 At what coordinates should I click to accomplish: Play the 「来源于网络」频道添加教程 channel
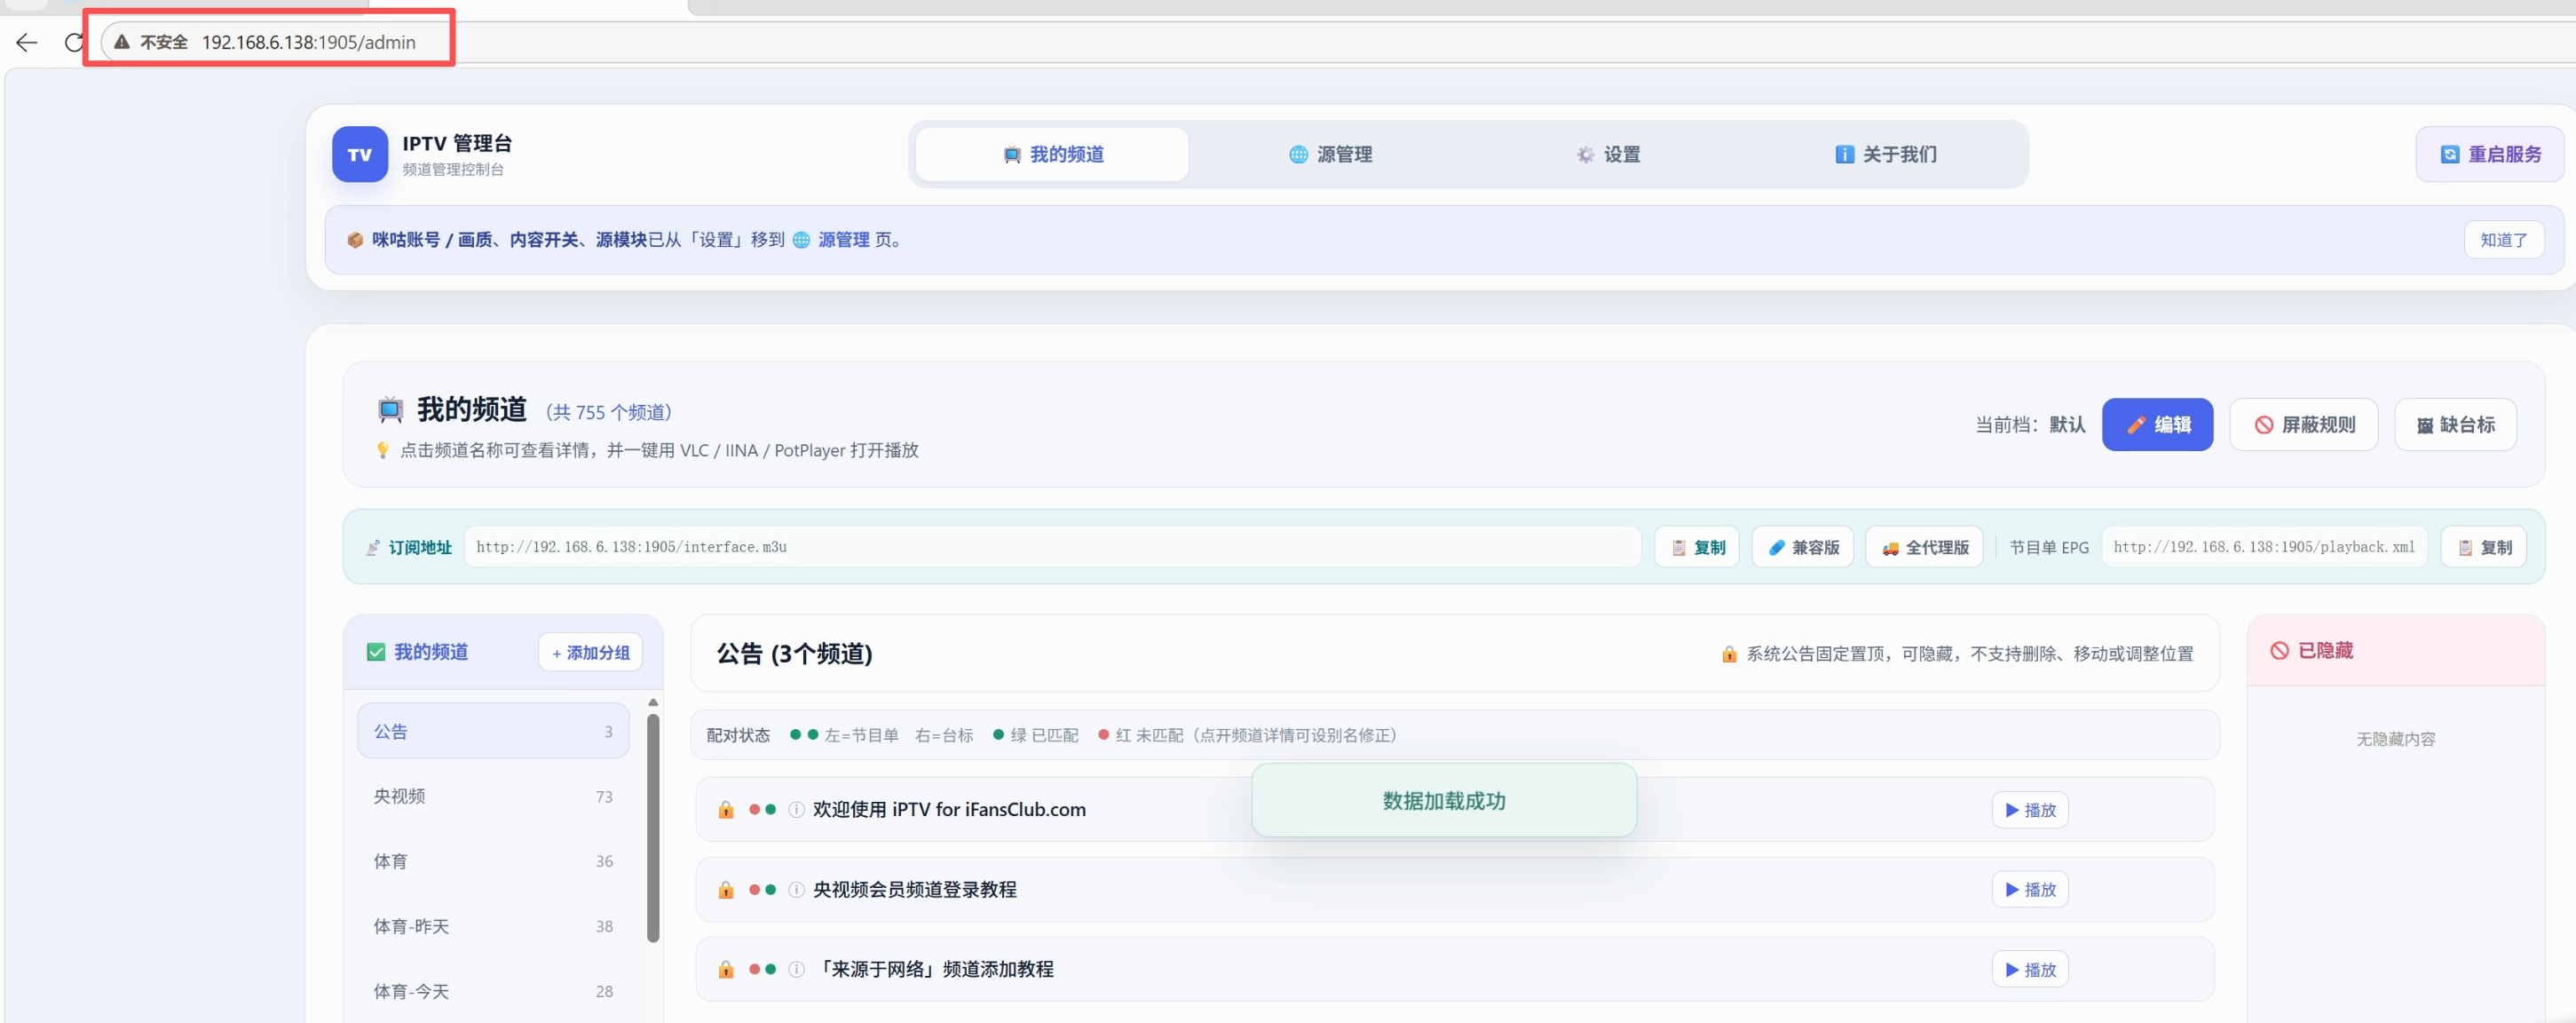2030,969
